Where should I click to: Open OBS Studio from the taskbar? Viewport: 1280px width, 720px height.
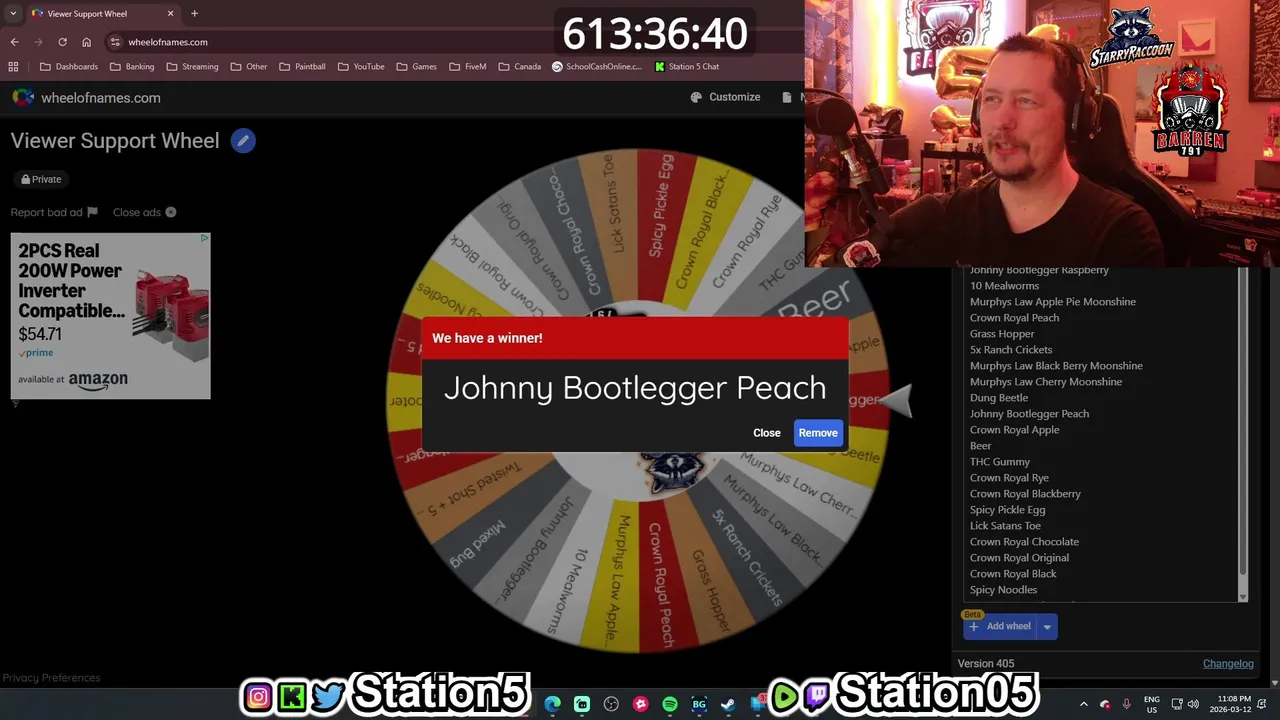(611, 704)
